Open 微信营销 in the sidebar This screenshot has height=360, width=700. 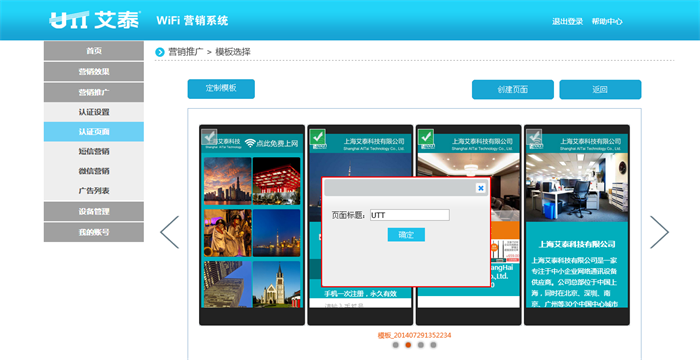pyautogui.click(x=94, y=171)
